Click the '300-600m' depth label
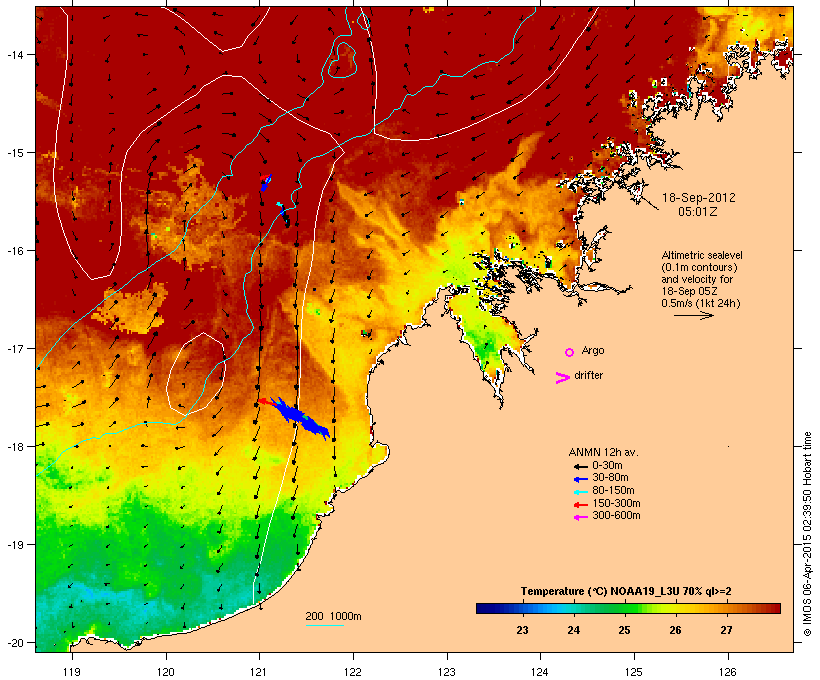 616,516
